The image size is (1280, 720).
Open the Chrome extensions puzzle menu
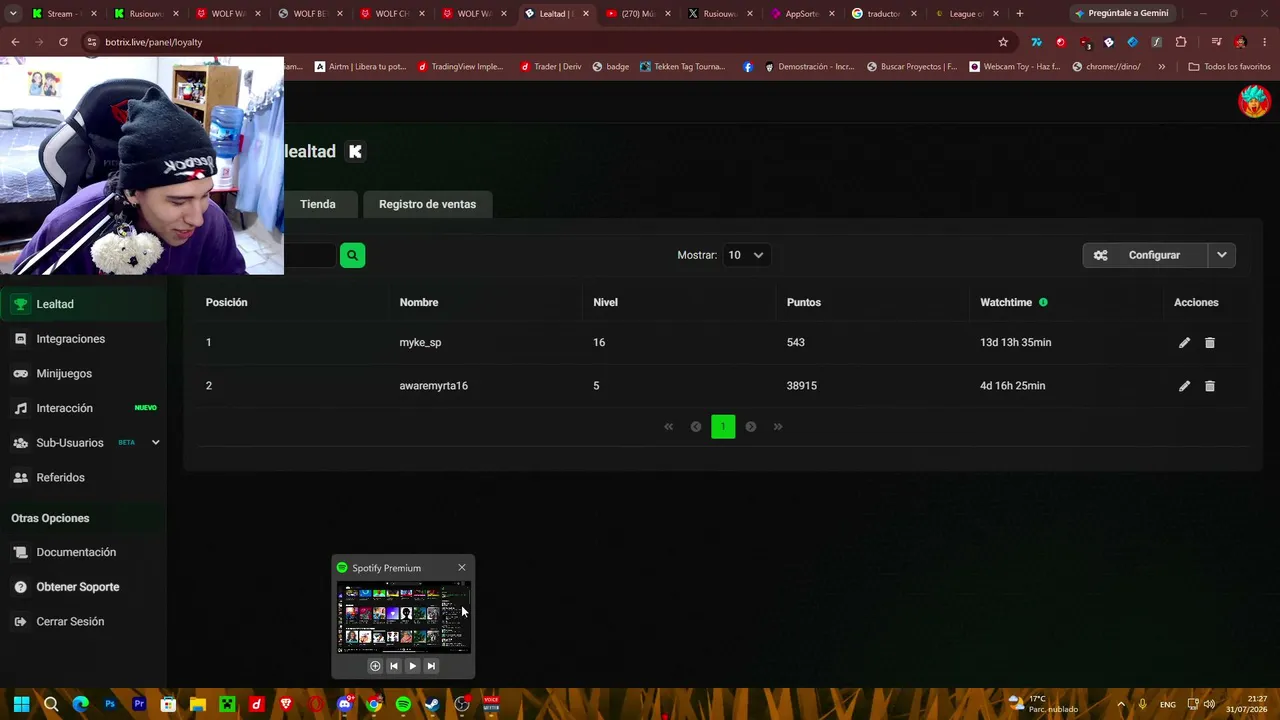tap(1181, 42)
